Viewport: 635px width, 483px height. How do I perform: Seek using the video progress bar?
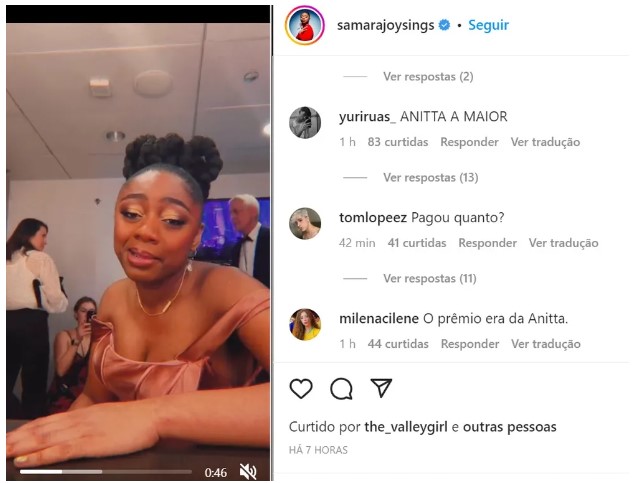[106, 472]
